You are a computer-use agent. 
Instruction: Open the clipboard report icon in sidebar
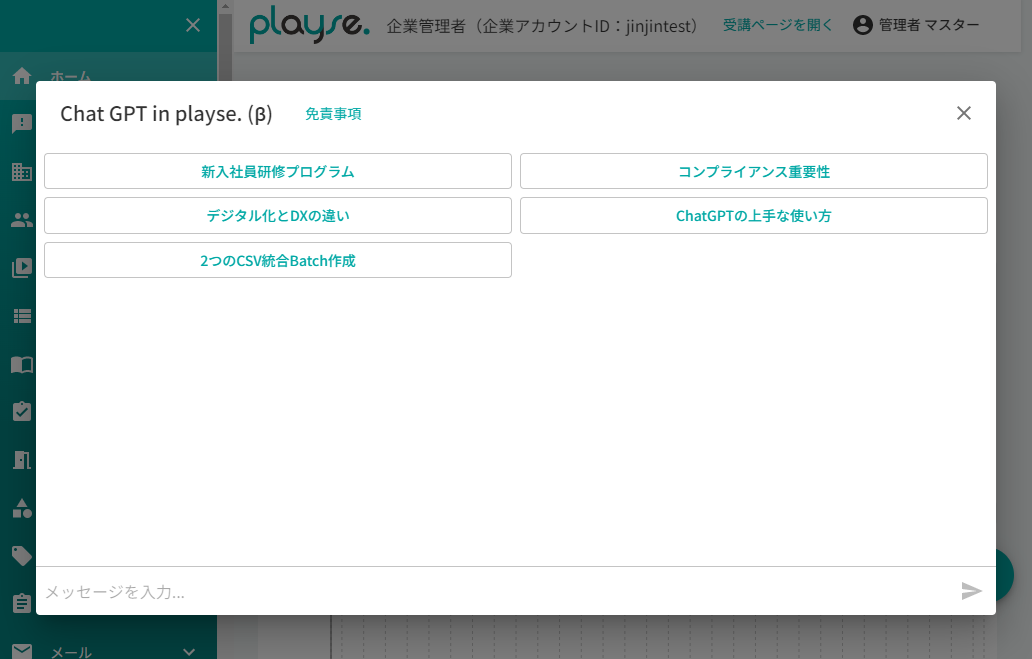coord(22,603)
